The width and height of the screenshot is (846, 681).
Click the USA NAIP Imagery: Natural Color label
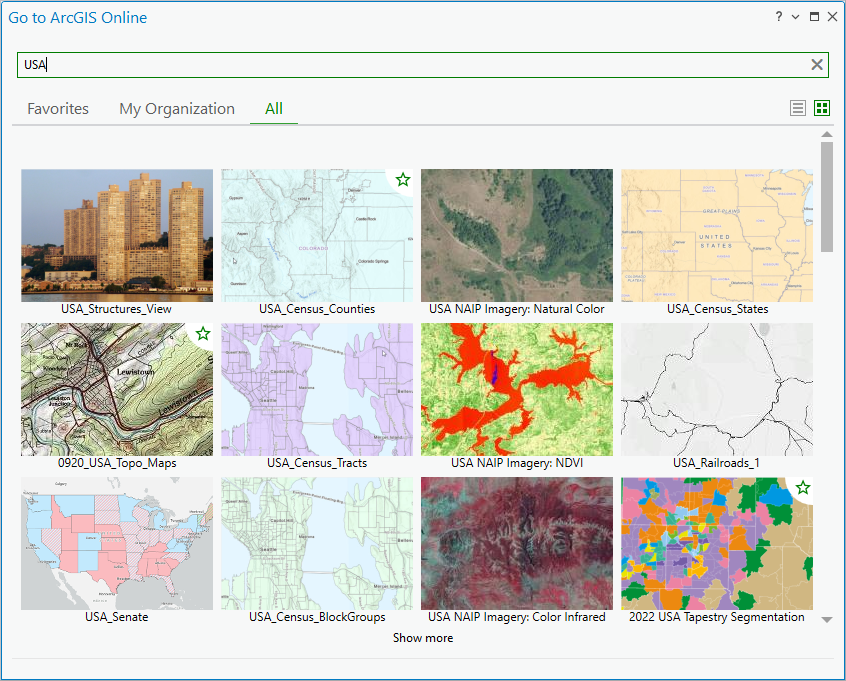click(x=517, y=309)
